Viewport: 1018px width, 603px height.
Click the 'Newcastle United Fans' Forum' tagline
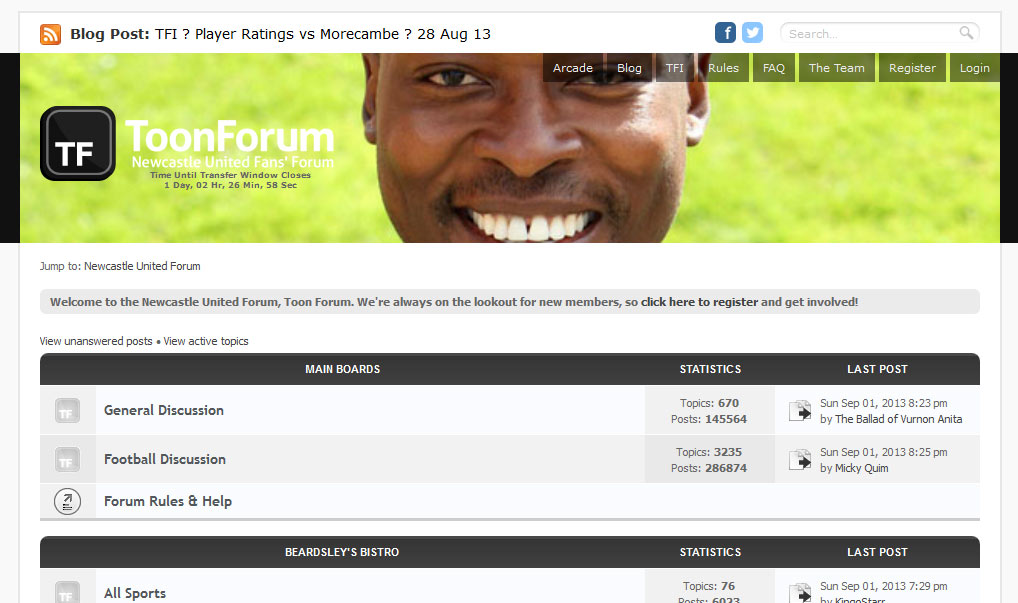coord(232,162)
